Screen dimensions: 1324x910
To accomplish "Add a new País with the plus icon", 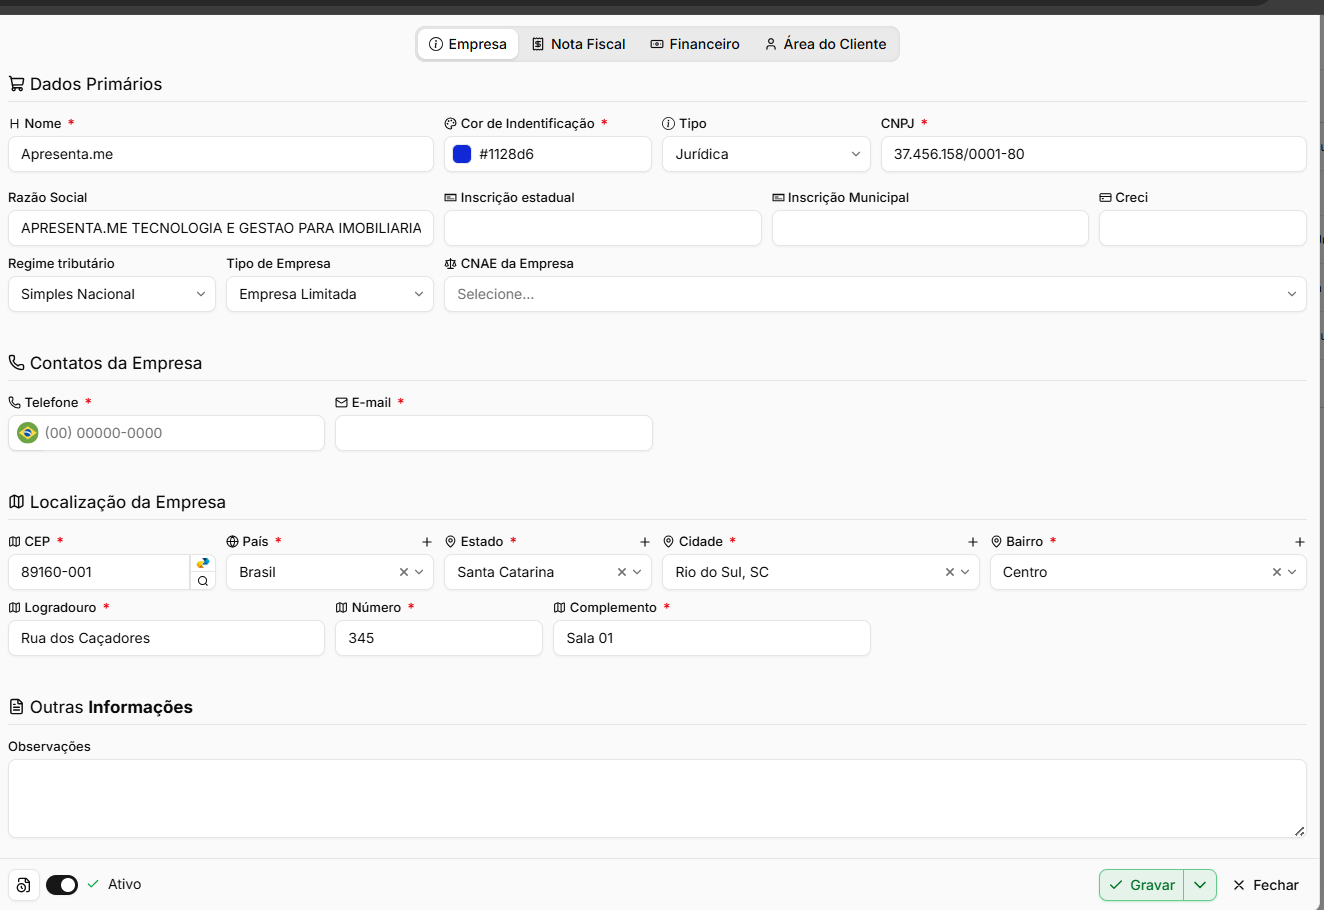I will click(427, 542).
